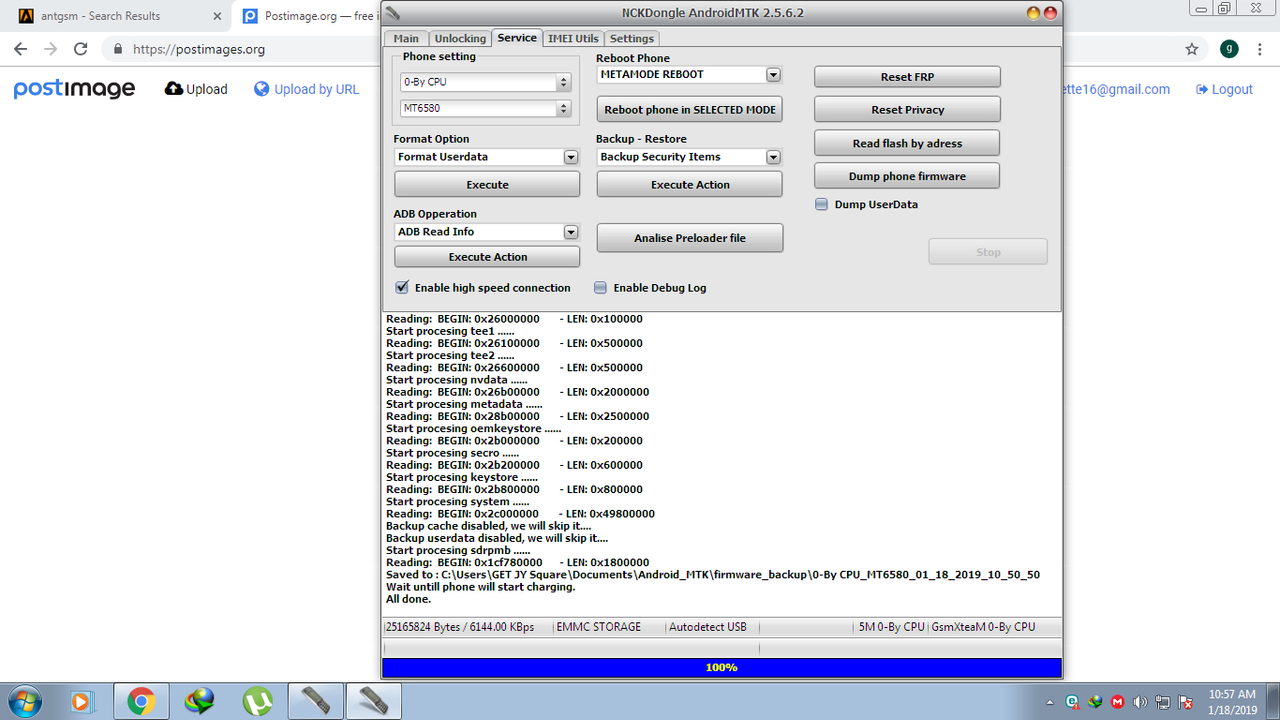Image resolution: width=1280 pixels, height=720 pixels.
Task: Open the Windows Start menu
Action: 24,701
